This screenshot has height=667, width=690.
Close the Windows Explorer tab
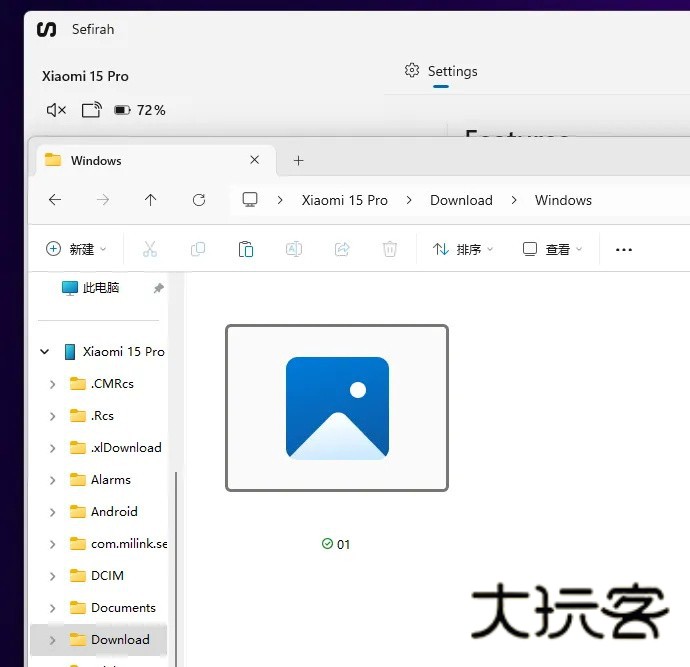(255, 160)
